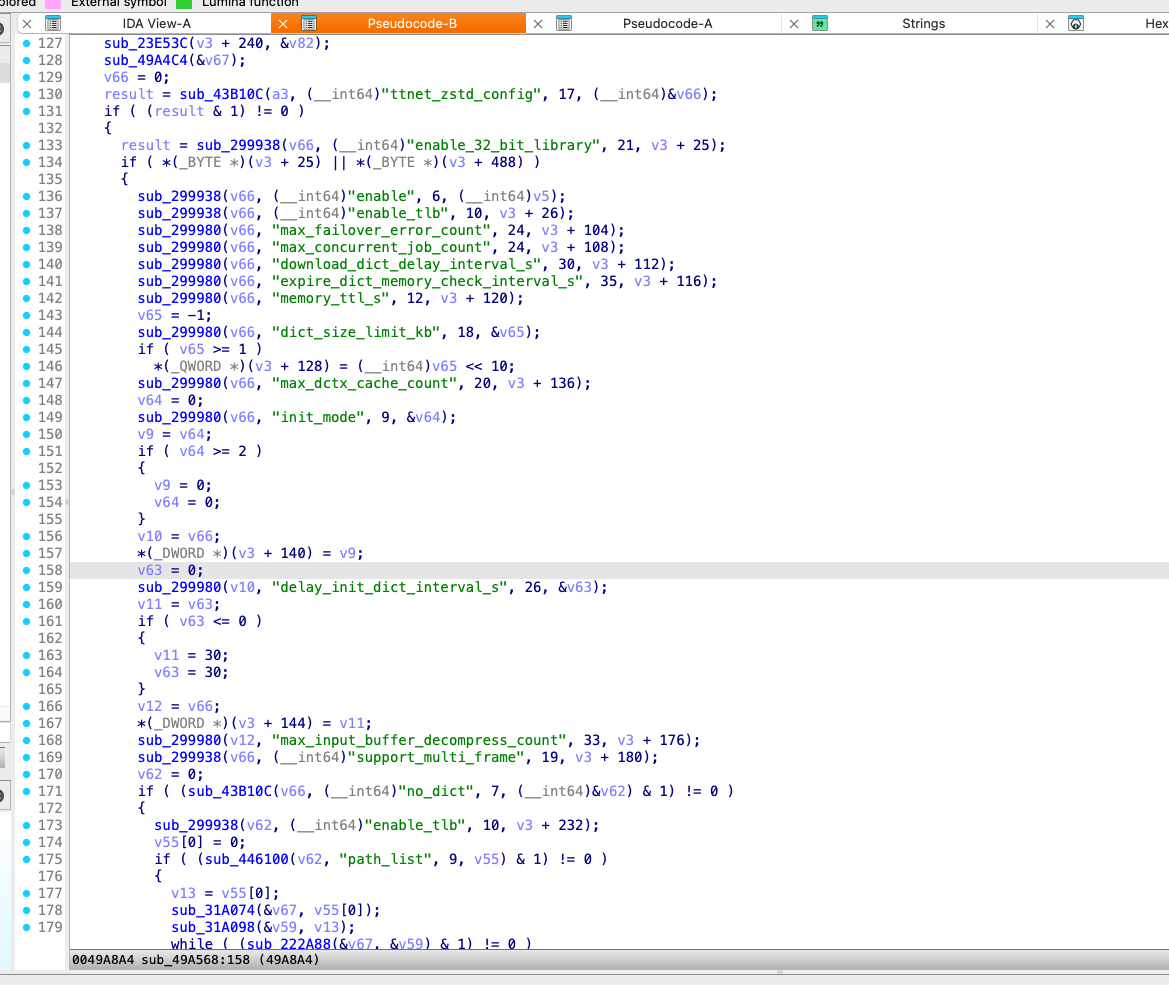
Task: Click the IDA View-A tab icon
Action: [53, 23]
